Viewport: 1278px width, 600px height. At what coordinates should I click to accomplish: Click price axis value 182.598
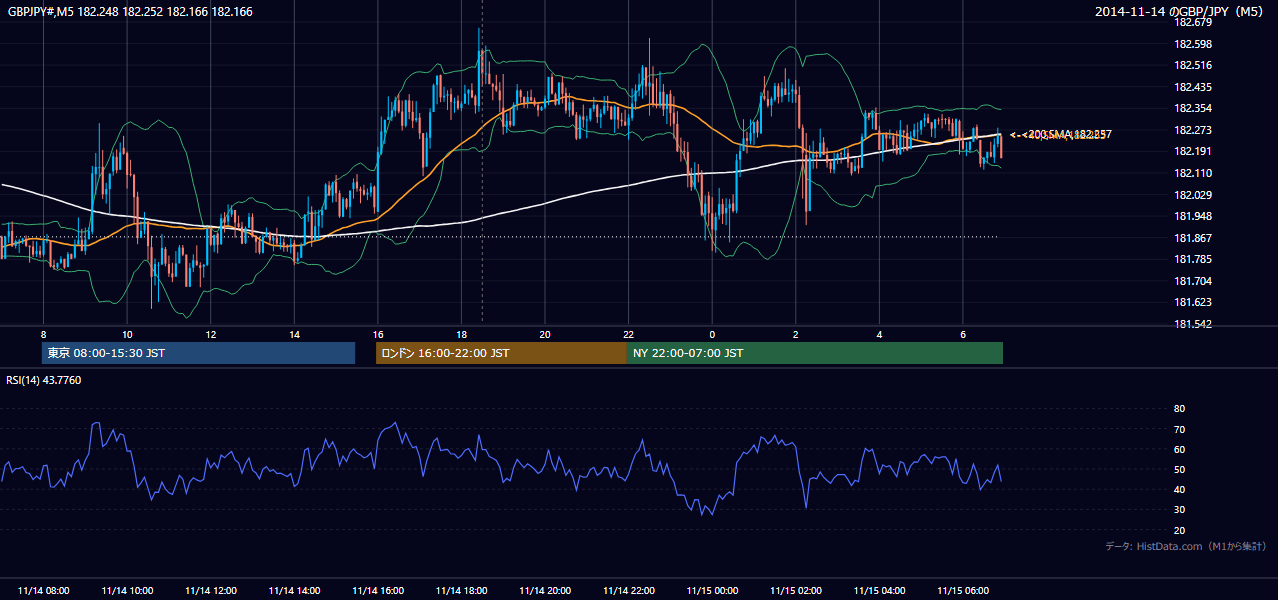pos(1192,44)
